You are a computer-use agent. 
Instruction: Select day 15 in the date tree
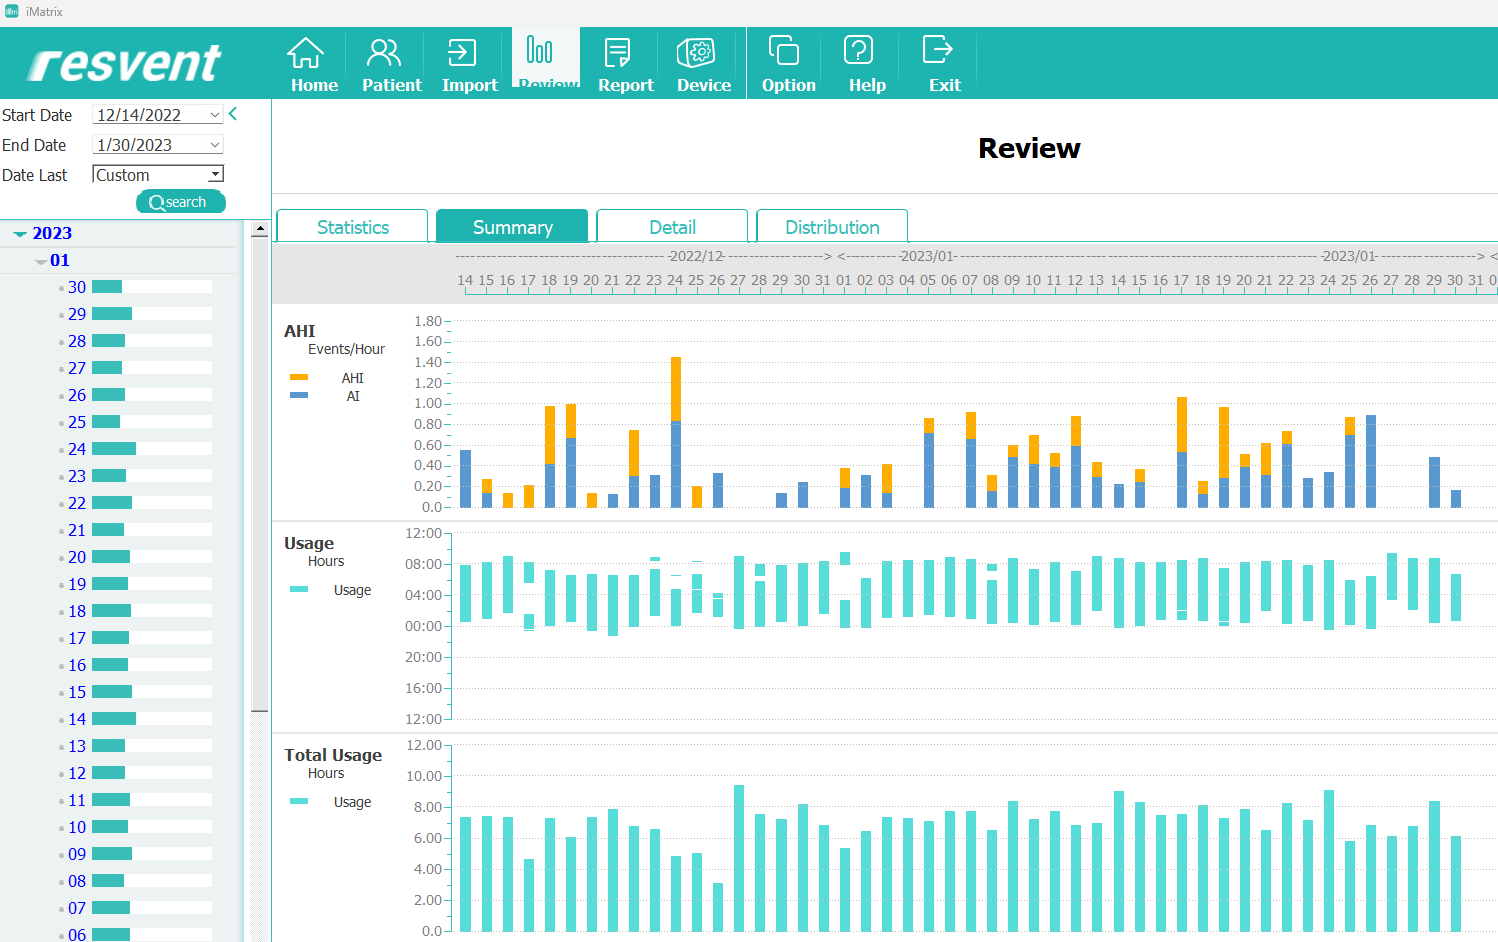click(x=77, y=692)
